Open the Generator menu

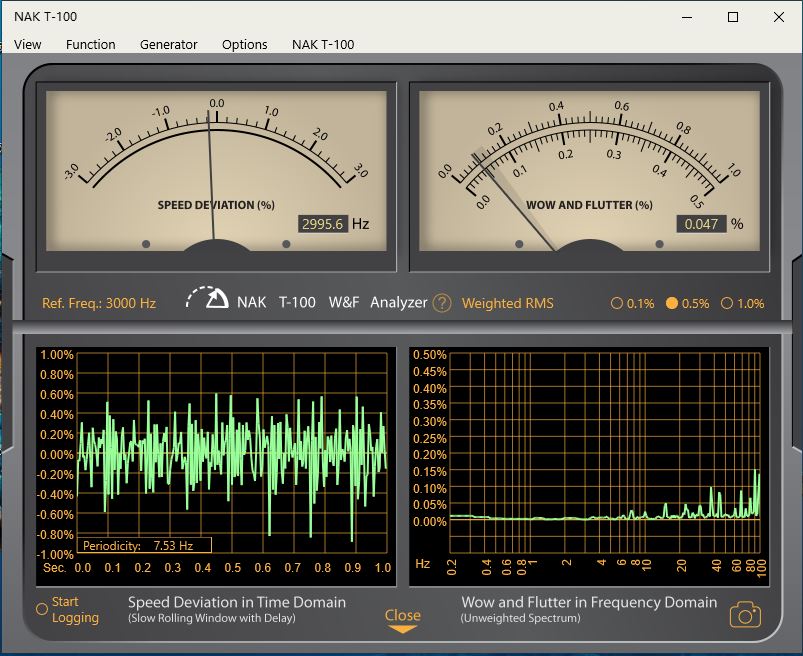pyautogui.click(x=168, y=45)
